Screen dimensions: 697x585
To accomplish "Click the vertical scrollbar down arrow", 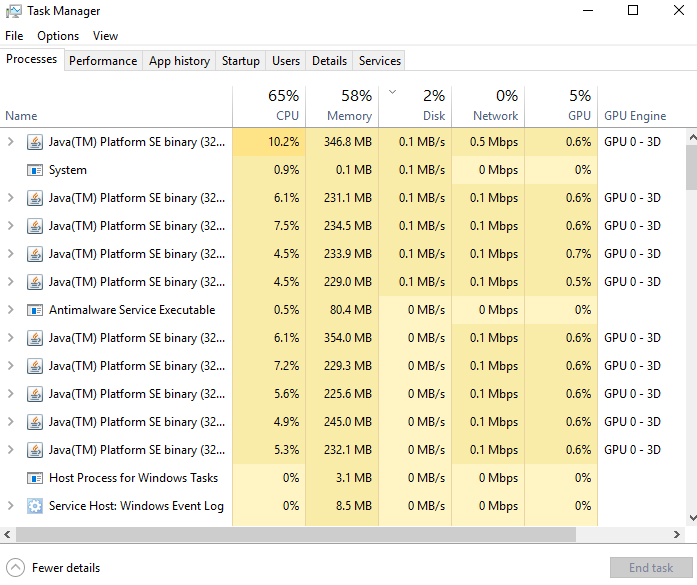I will pos(692,517).
